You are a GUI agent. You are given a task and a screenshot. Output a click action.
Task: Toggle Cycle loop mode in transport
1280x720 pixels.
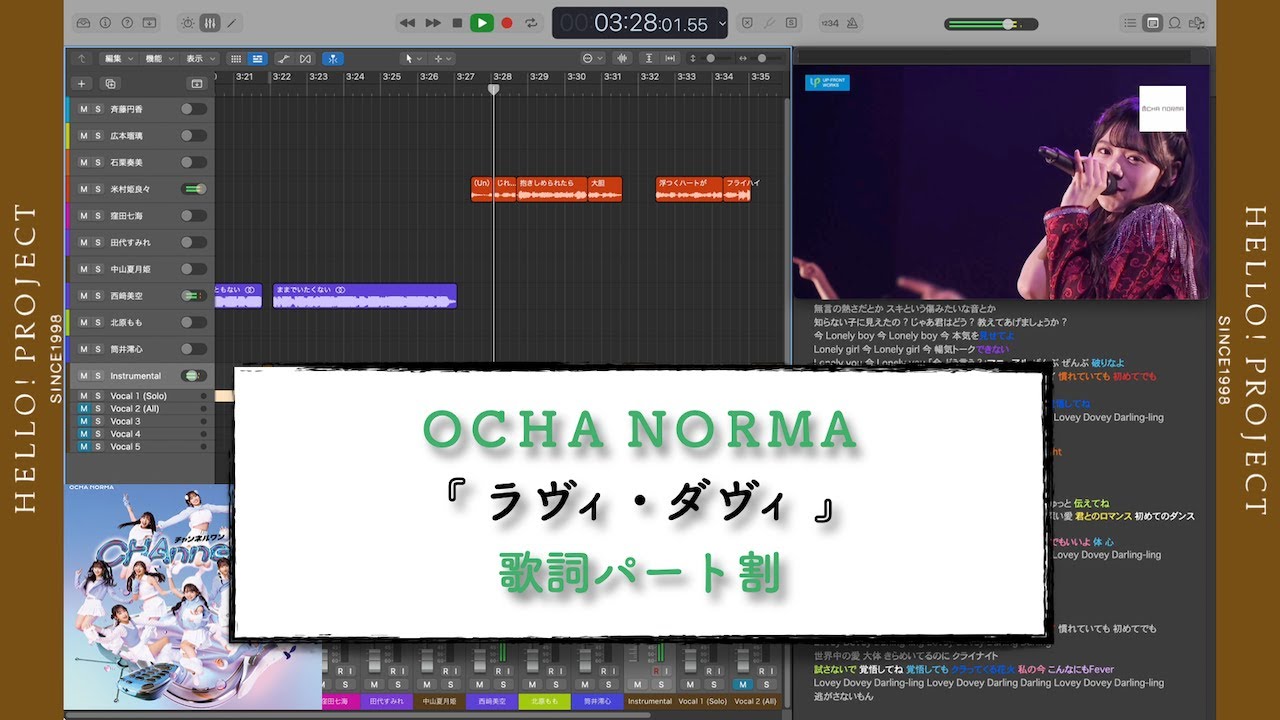coord(531,22)
